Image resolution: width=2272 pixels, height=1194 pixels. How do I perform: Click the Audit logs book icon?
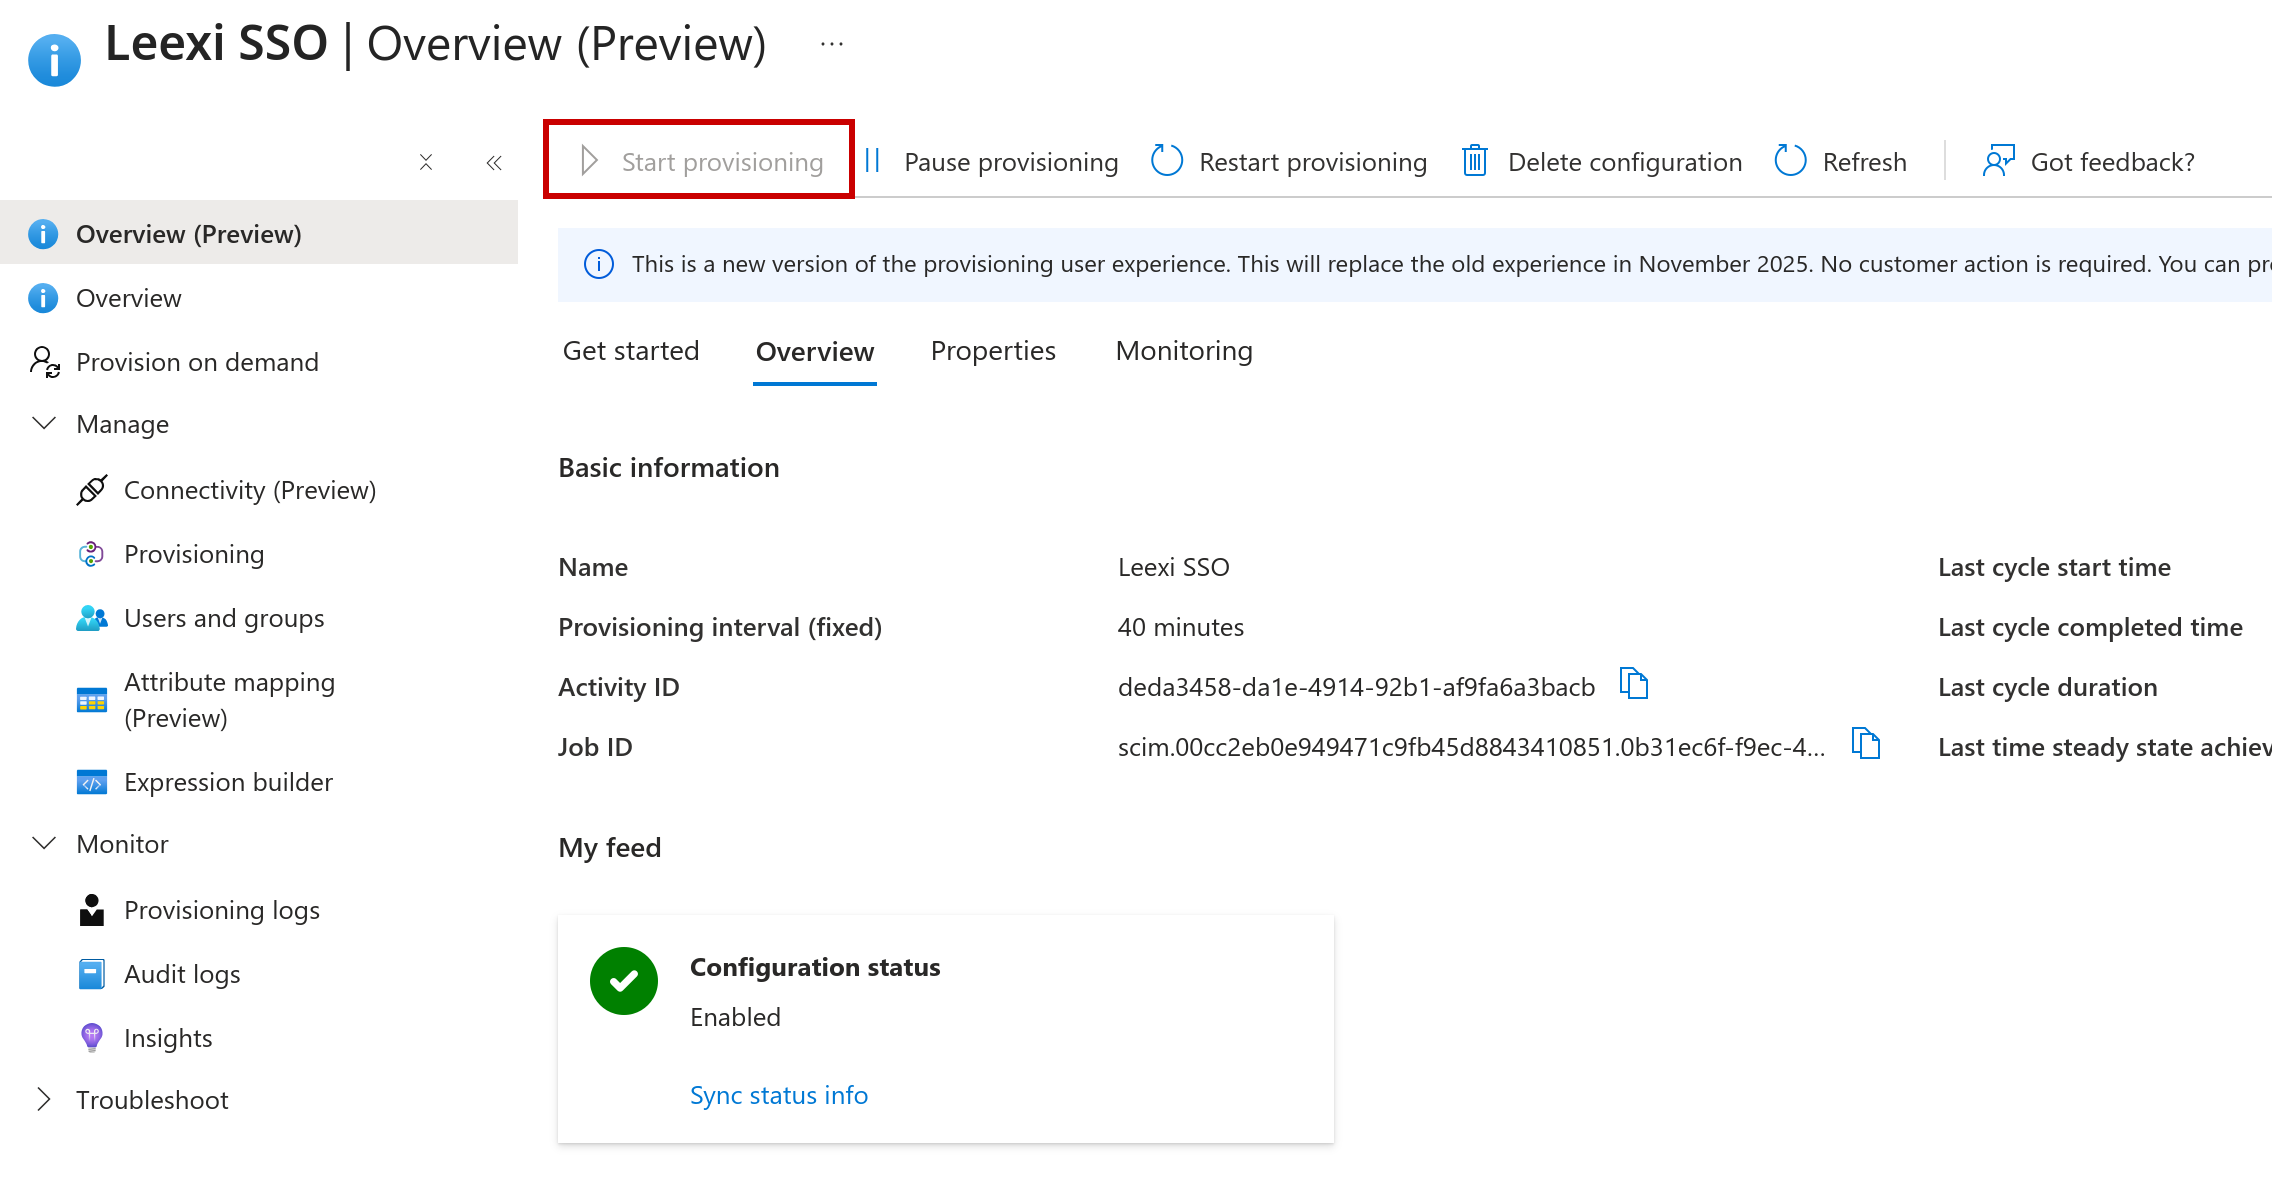[x=92, y=974]
